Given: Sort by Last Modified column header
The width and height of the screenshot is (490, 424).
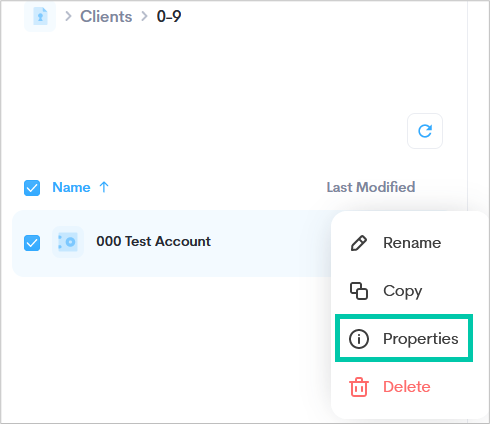Looking at the screenshot, I should (x=371, y=187).
